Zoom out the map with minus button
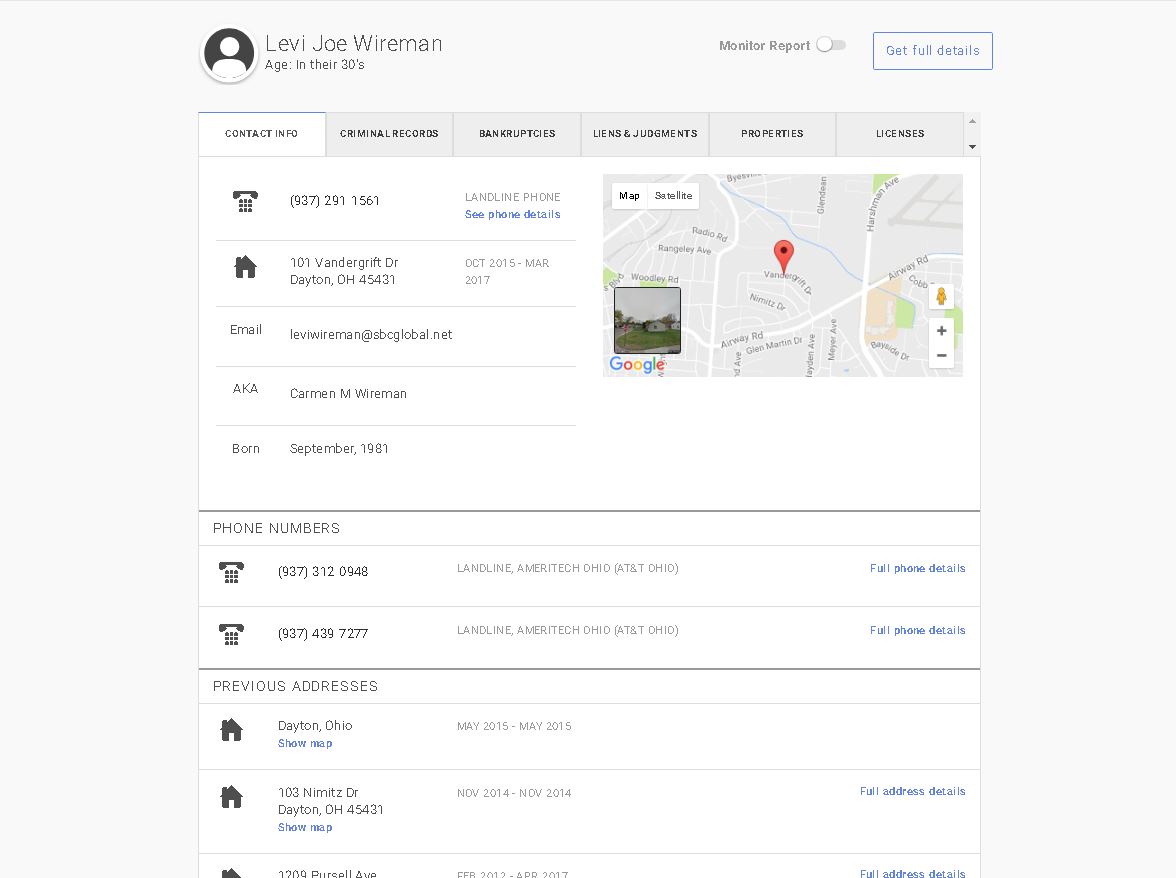The image size is (1176, 878). pyautogui.click(x=941, y=355)
